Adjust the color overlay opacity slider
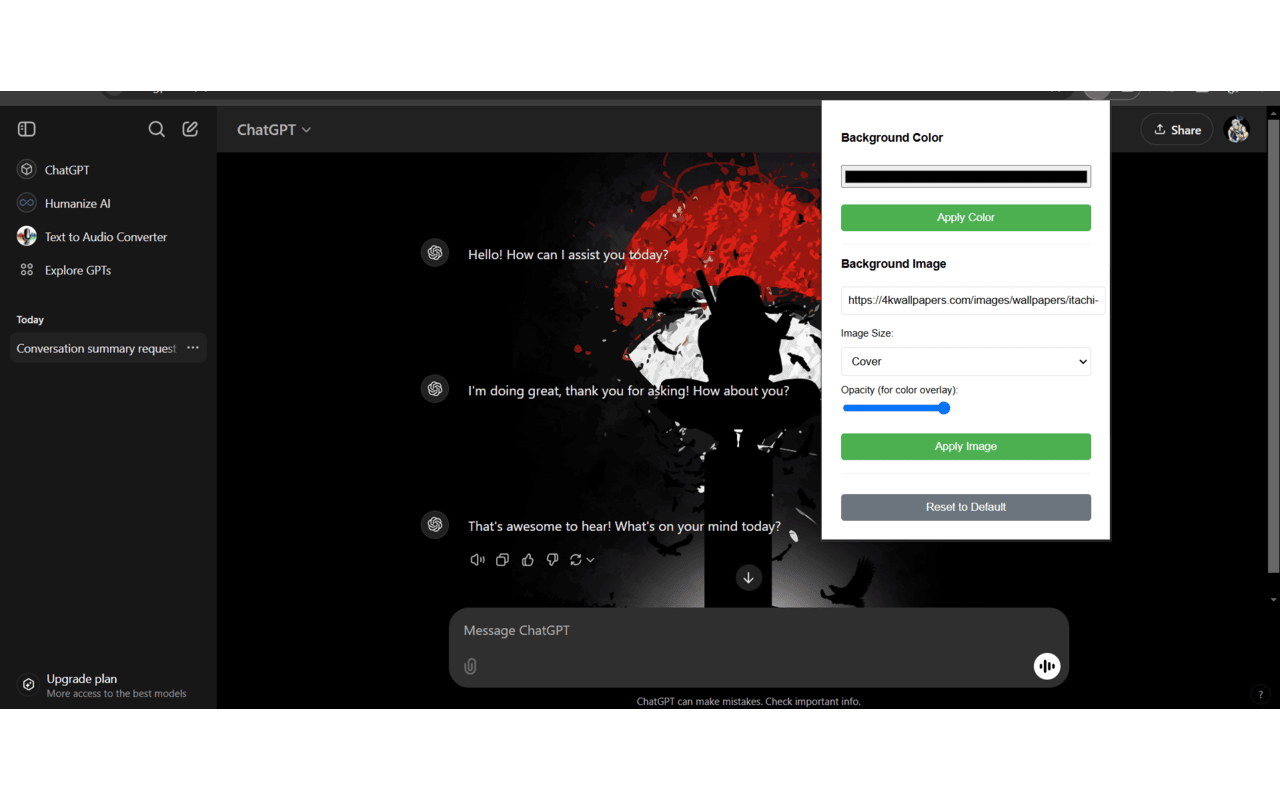Screen dimensions: 1280x800 [896, 408]
